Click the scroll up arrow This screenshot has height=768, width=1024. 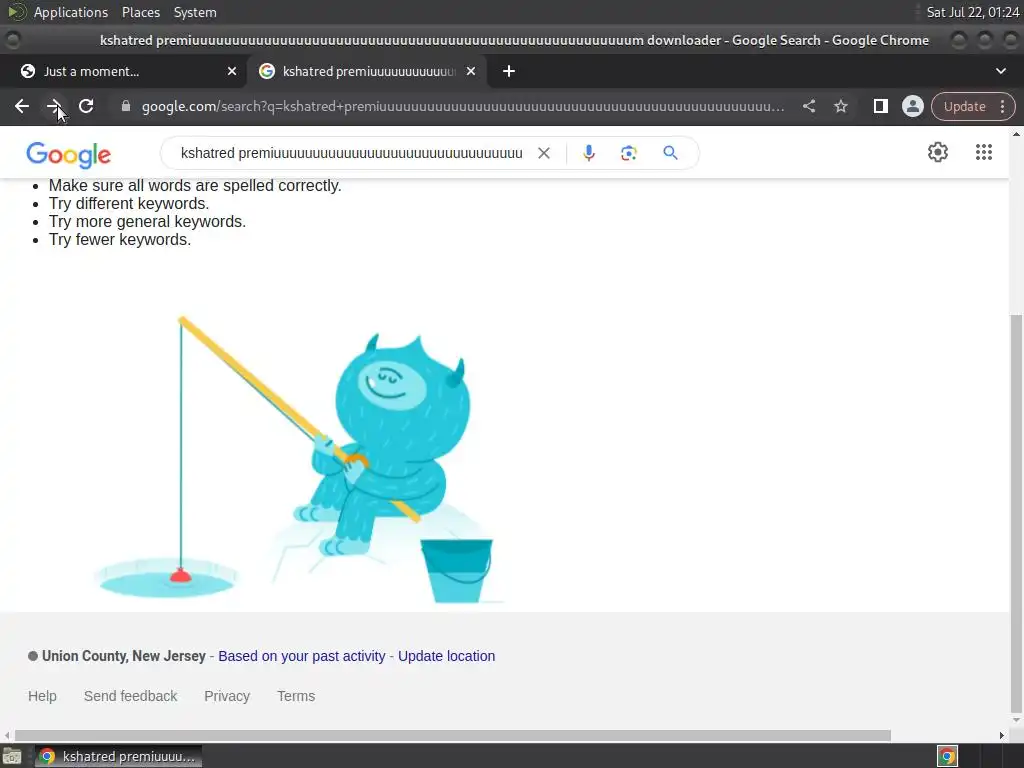click(x=1016, y=134)
